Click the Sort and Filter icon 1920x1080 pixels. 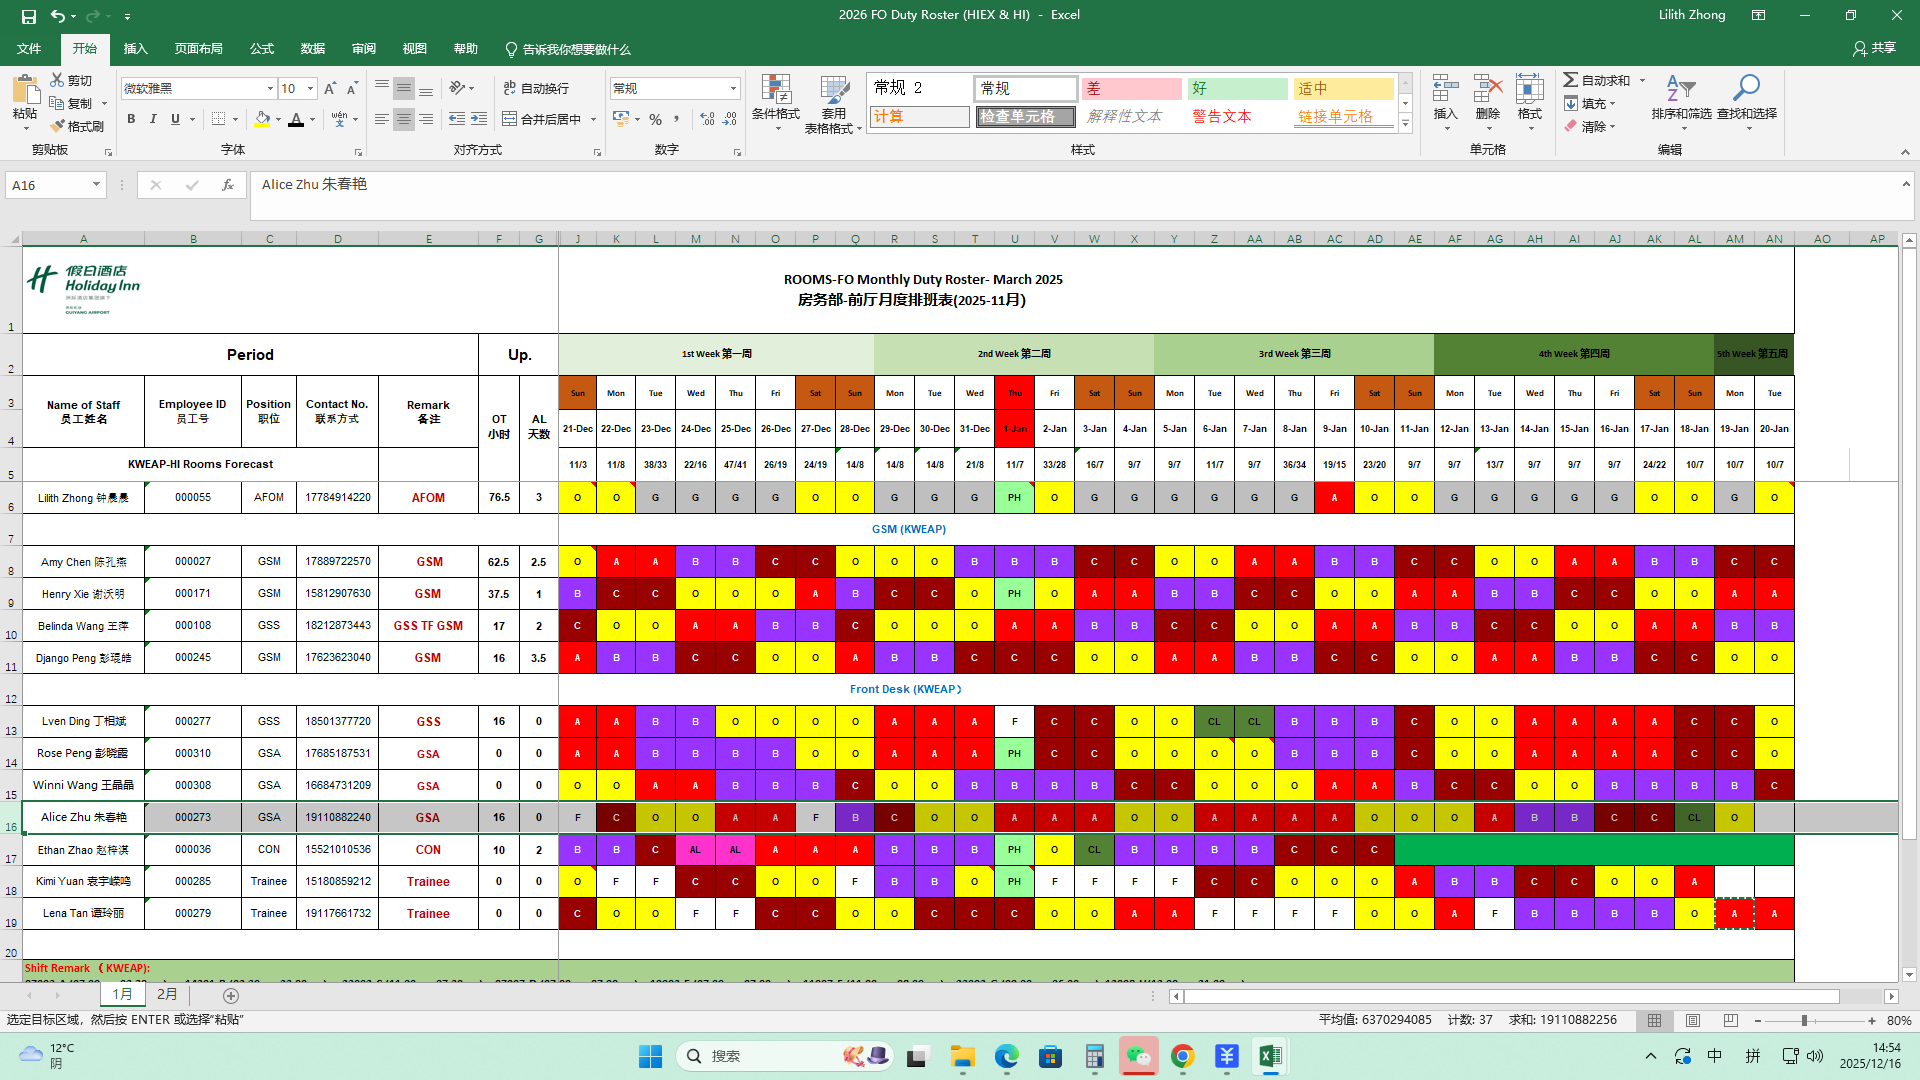(1680, 90)
